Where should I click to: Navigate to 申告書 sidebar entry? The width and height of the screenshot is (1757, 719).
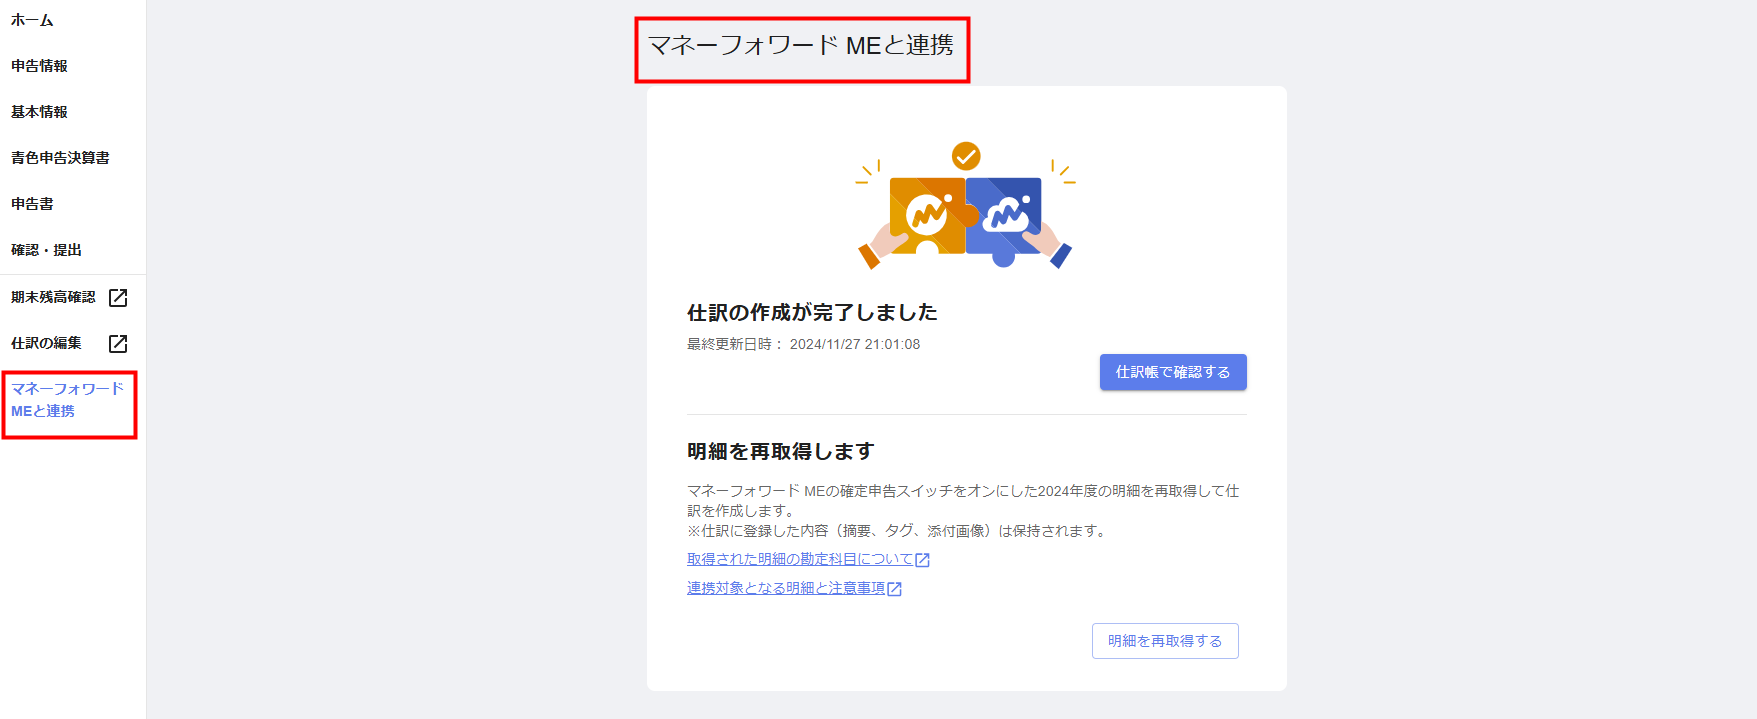(x=32, y=204)
